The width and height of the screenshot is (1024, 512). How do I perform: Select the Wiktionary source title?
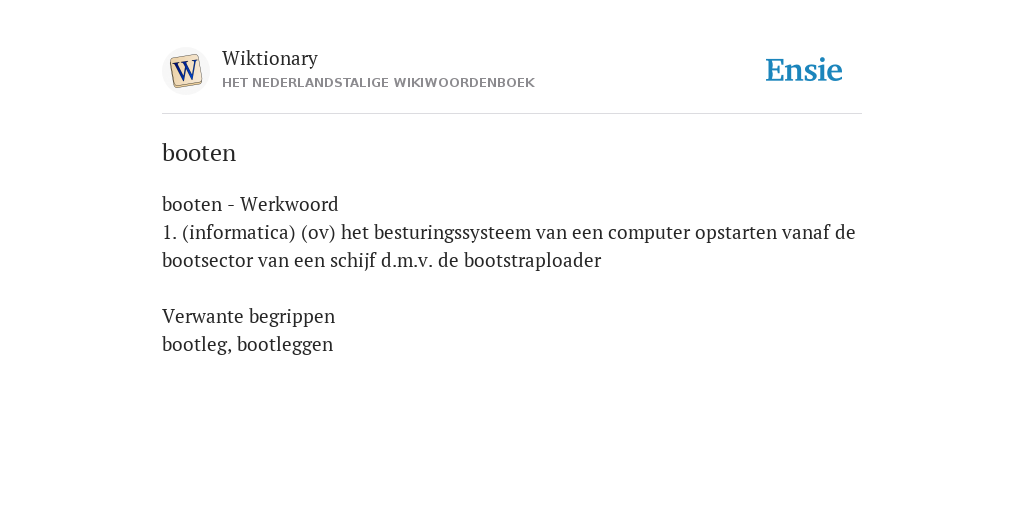(270, 58)
